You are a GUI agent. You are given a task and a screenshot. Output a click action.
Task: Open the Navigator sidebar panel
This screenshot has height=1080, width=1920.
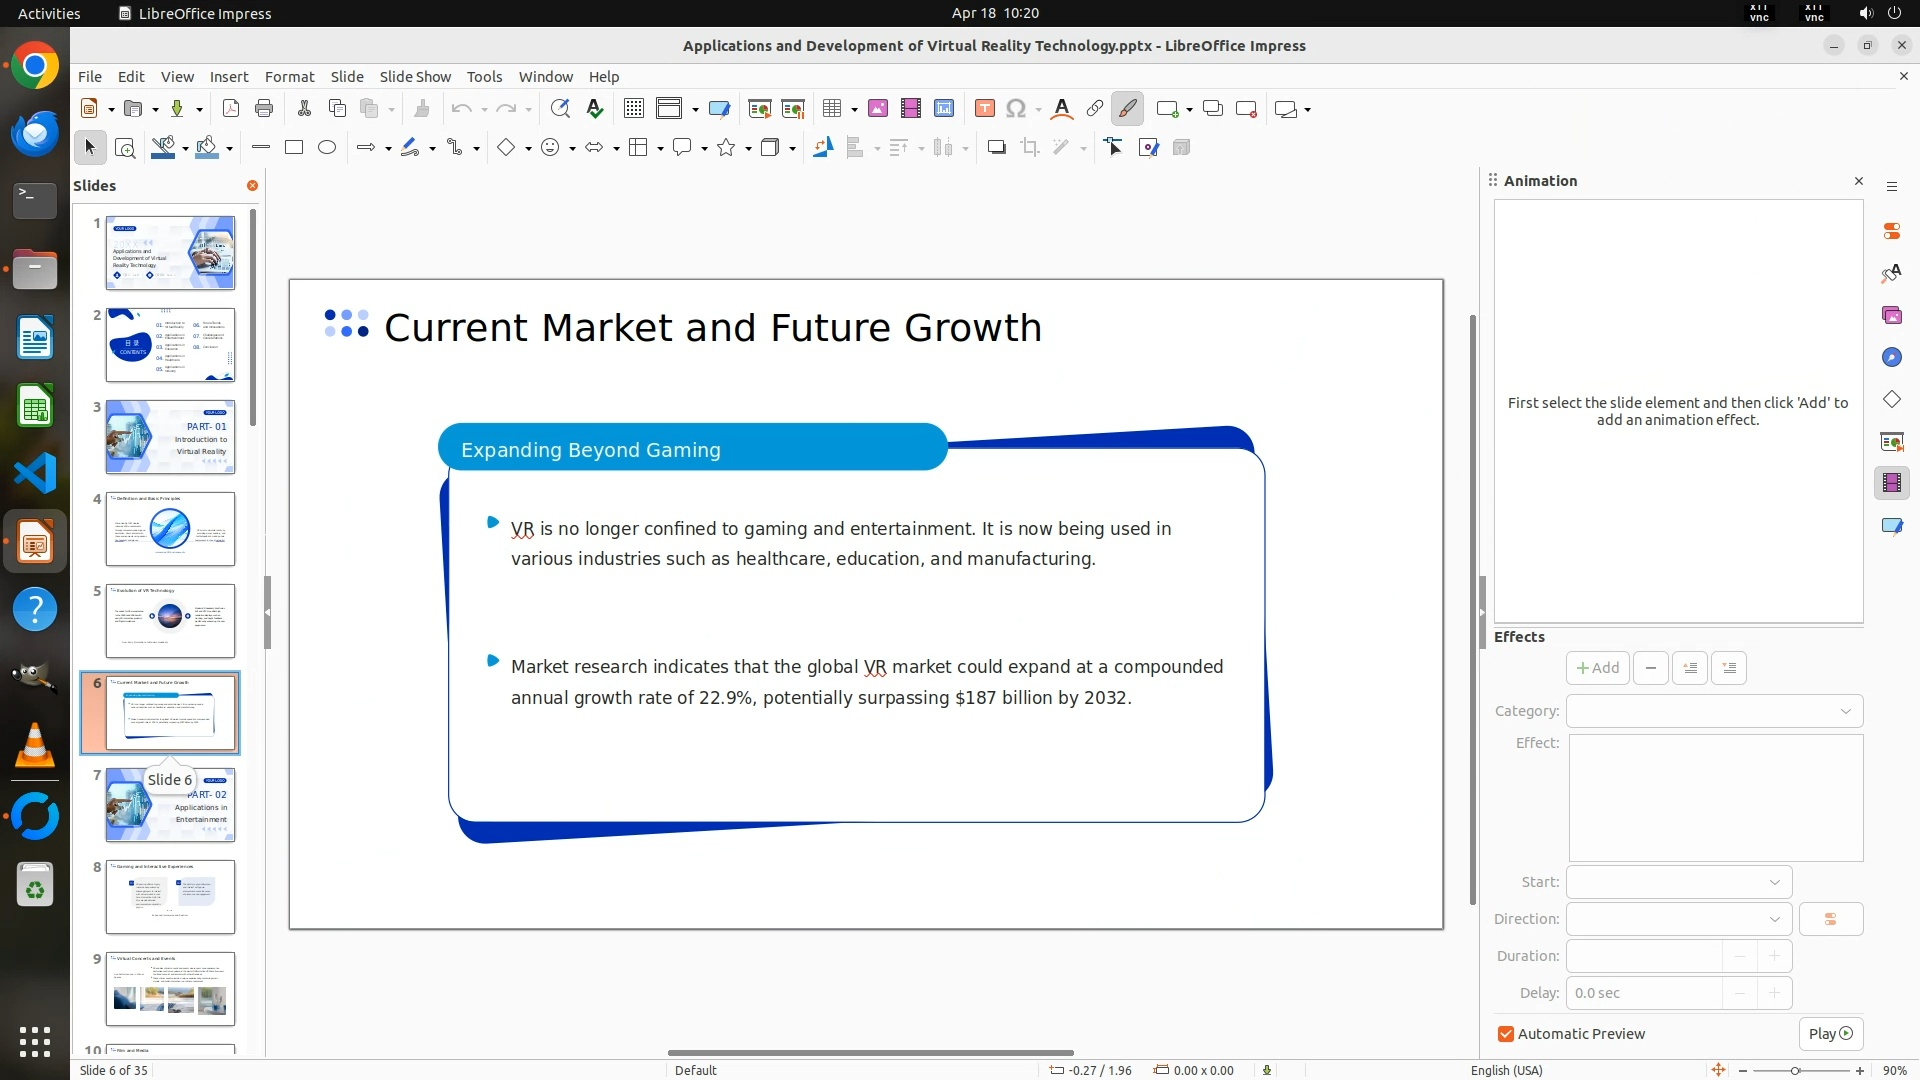coord(1891,358)
